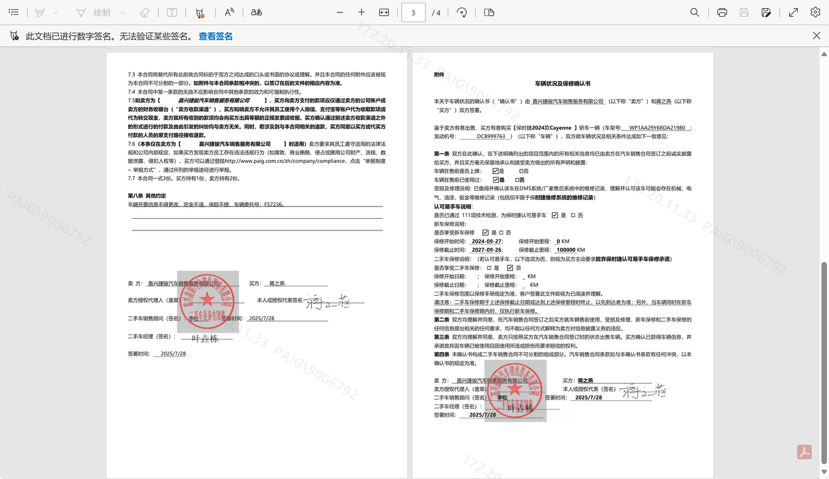Viewport: 829px width, 479px height.
Task: Click the translate icon in toolbar
Action: click(x=256, y=13)
